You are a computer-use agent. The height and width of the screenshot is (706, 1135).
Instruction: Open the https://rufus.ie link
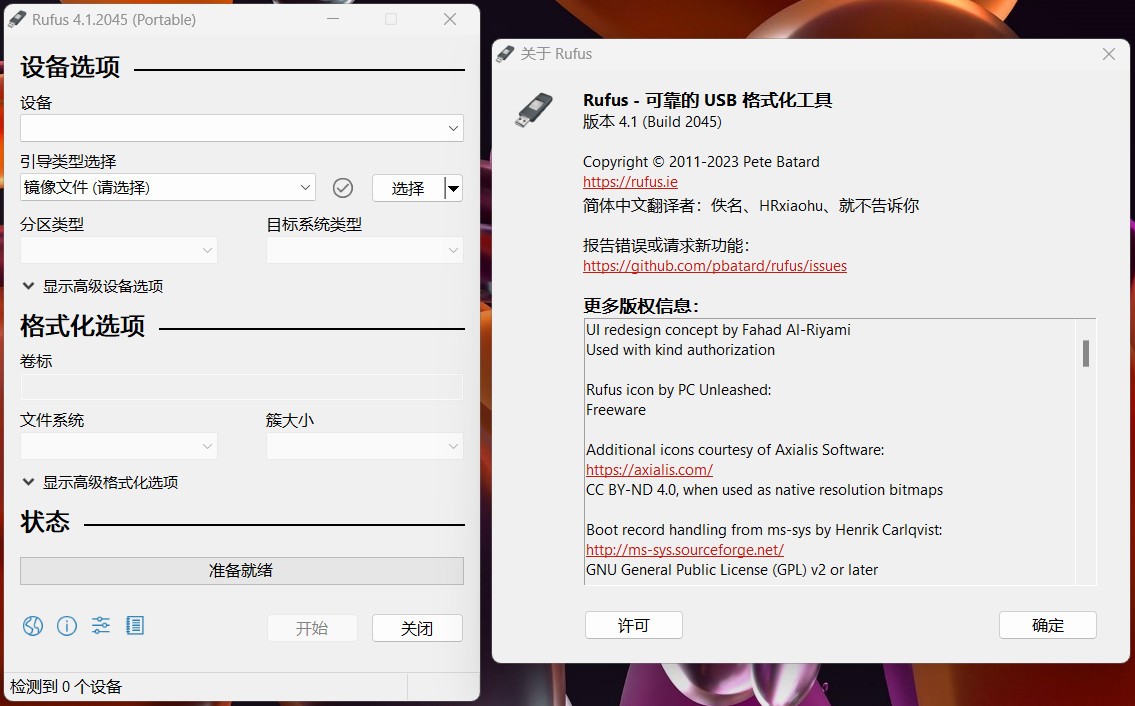(x=630, y=182)
